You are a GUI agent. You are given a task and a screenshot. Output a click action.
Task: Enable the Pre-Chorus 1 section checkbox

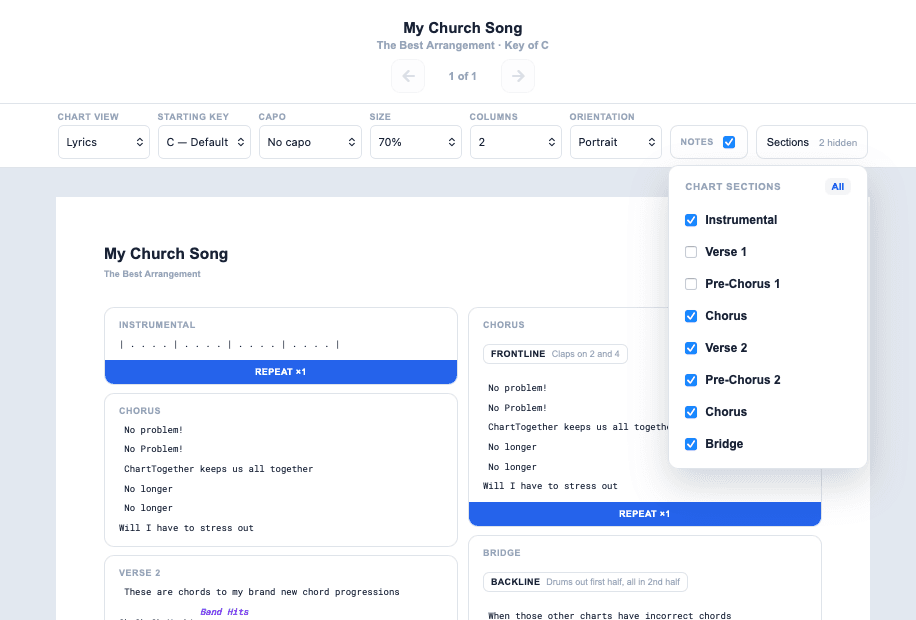(691, 284)
